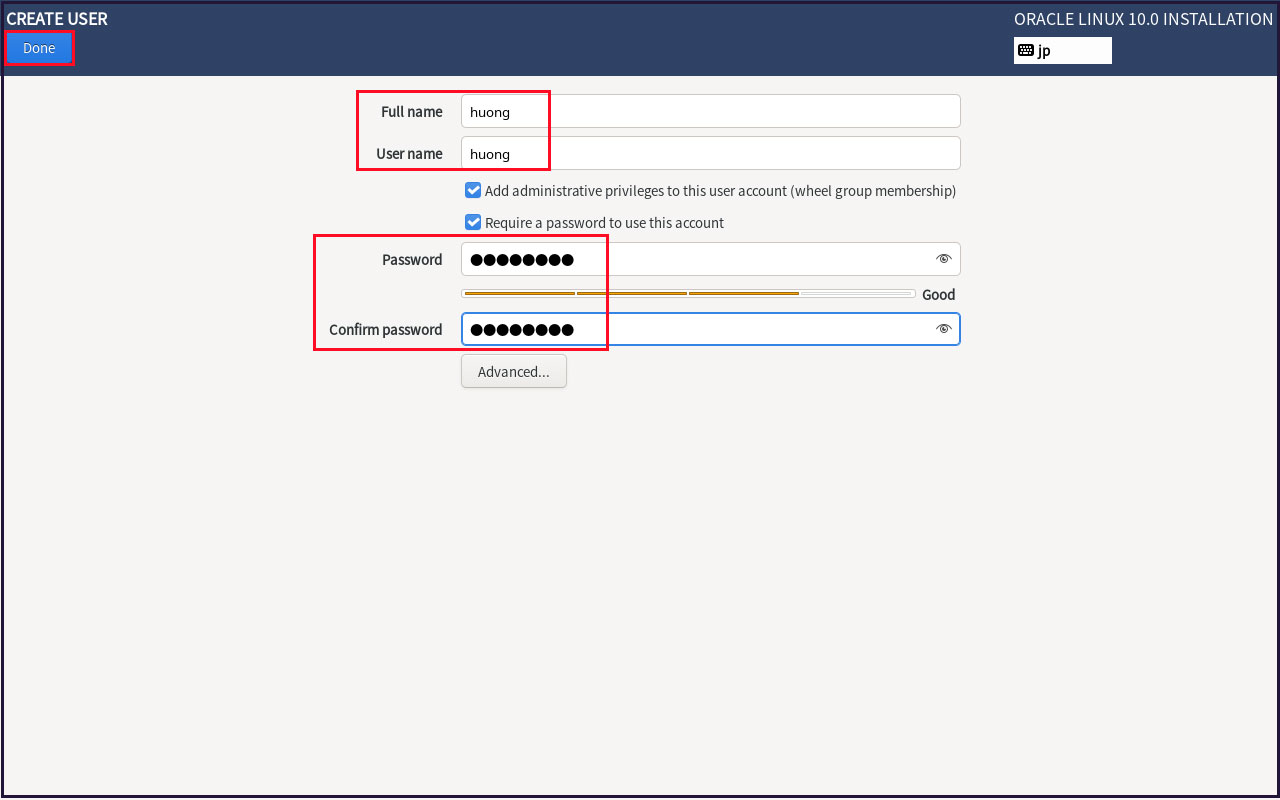Click the CREATE USER title
Screen dimensions: 1280x800
(x=57, y=19)
